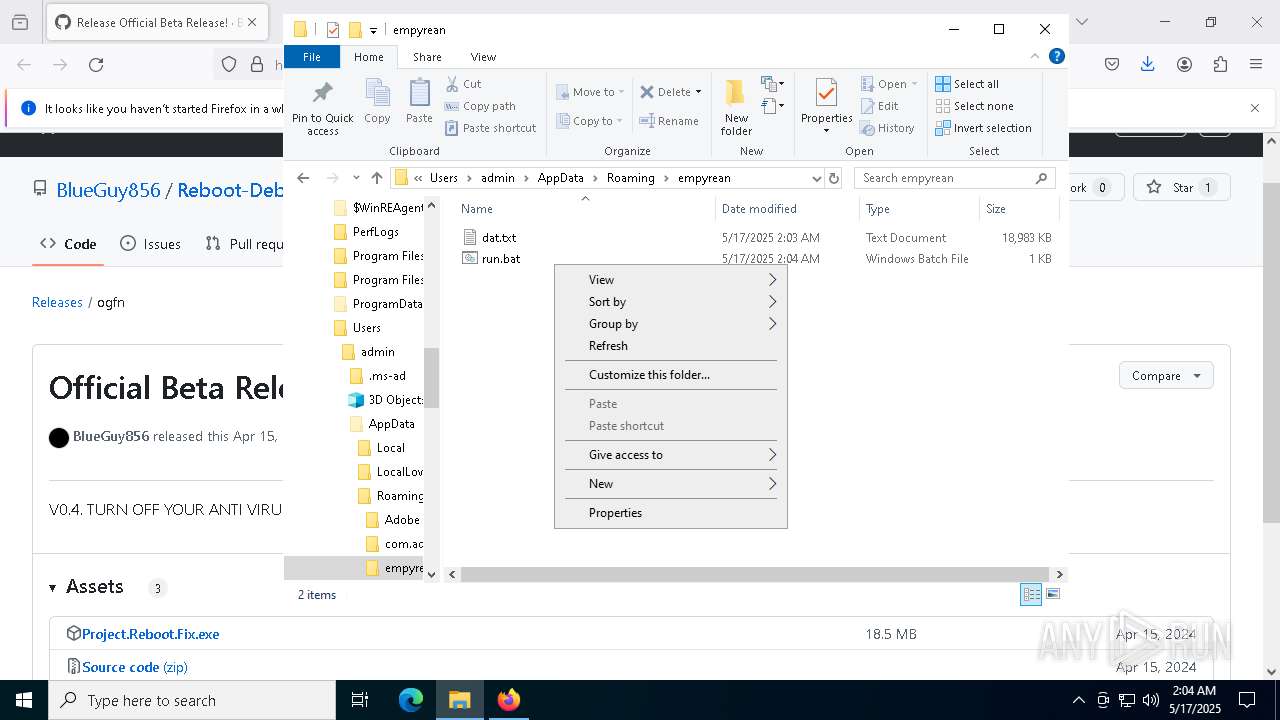Open the New item dropdown icon
This screenshot has height=720, width=1280.
(x=772, y=84)
